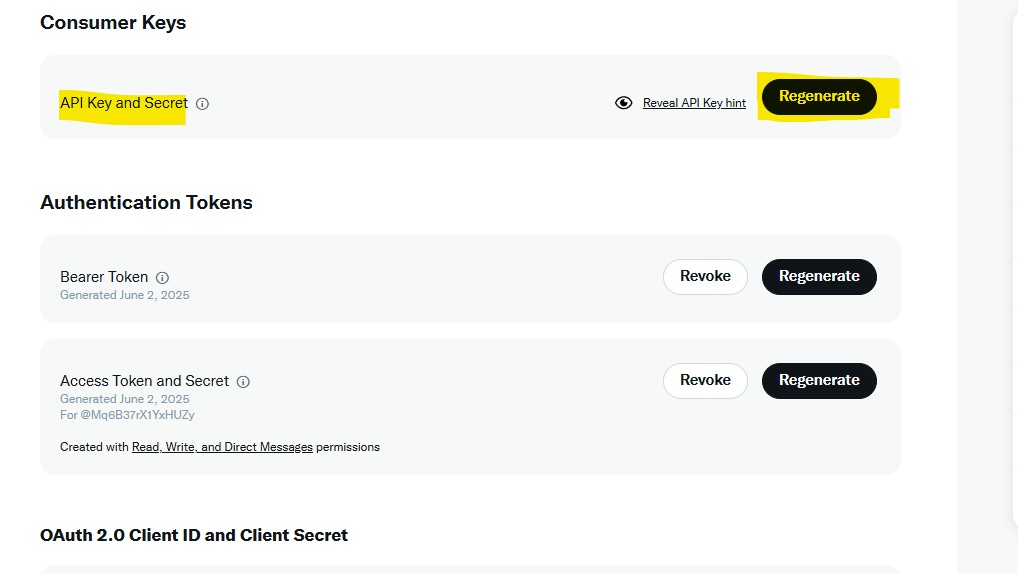Open the Read, Write, and Direct Messages permissions link
Viewport: 1018px width, 574px height.
(222, 447)
